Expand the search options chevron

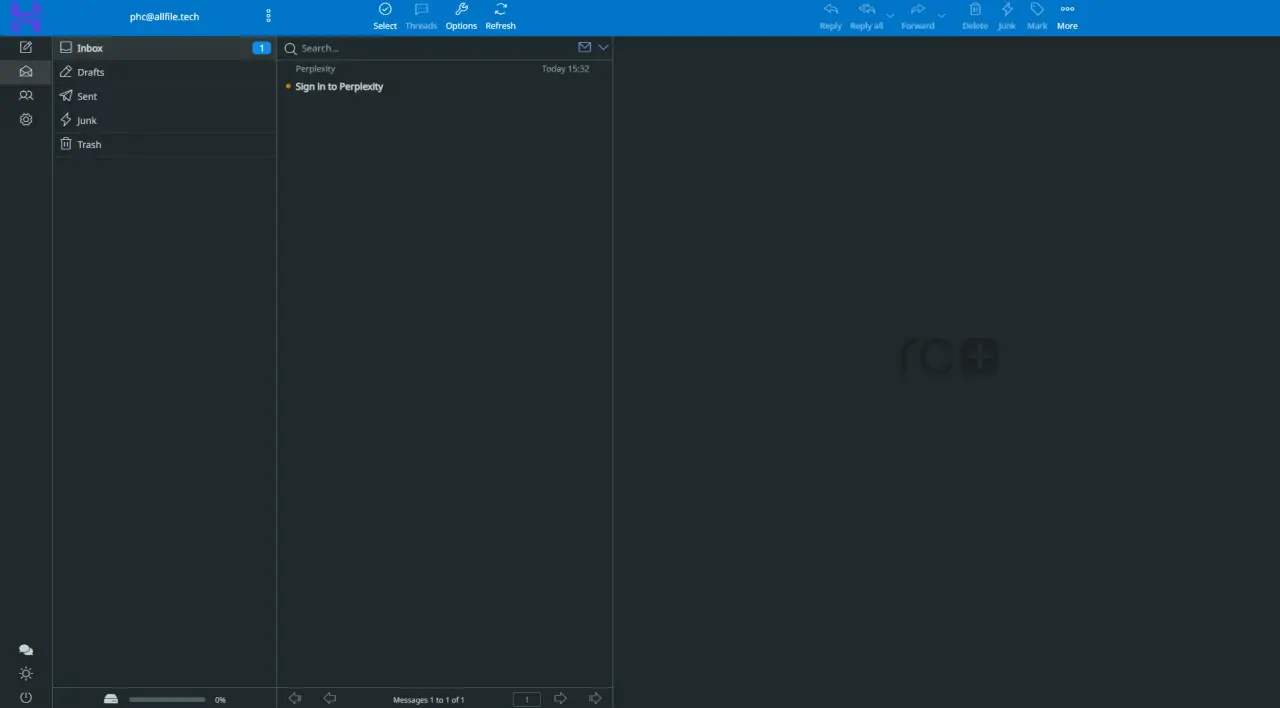tap(603, 47)
